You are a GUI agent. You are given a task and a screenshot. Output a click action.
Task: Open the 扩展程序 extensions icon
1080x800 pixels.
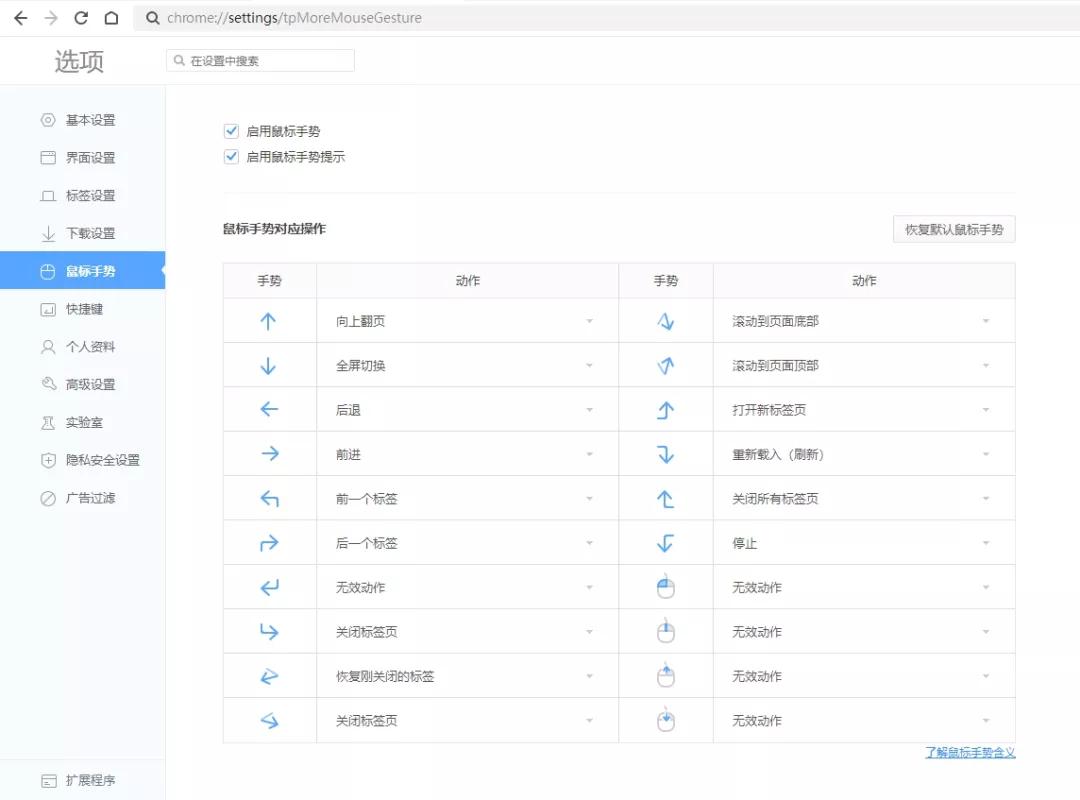(x=48, y=780)
